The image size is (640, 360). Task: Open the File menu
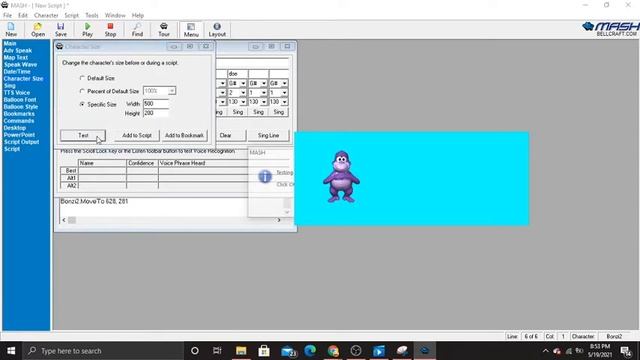click(x=7, y=15)
